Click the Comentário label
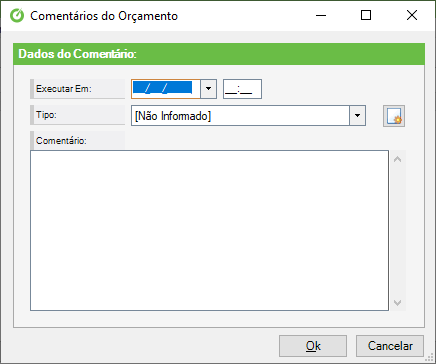Viewport: 436px width, 364px height. coord(61,141)
